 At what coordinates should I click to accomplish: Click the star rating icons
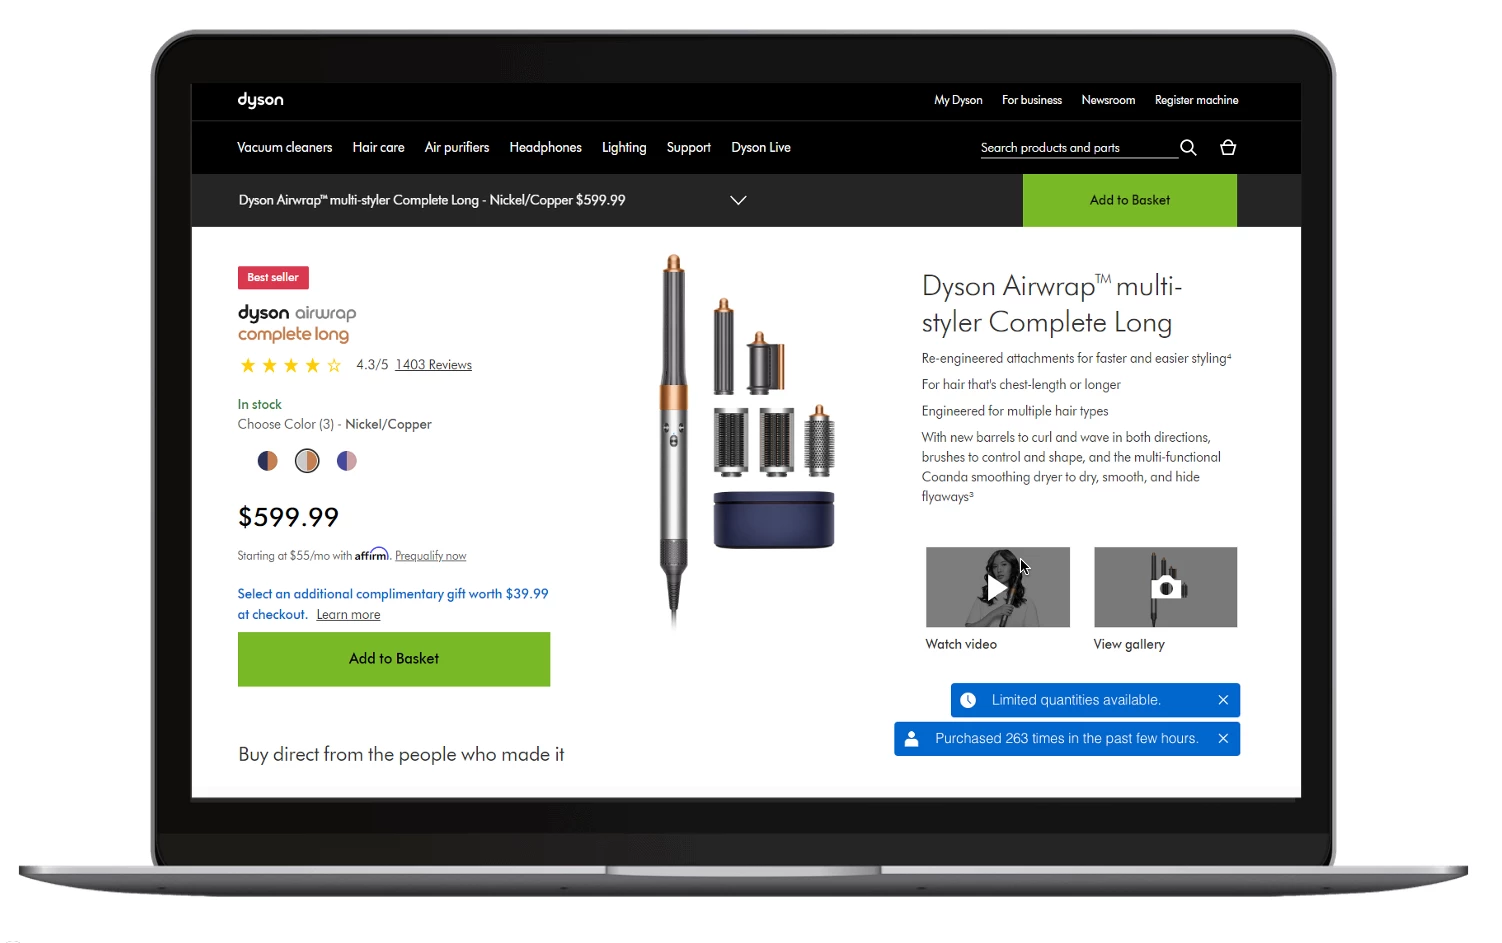pyautogui.click(x=291, y=365)
